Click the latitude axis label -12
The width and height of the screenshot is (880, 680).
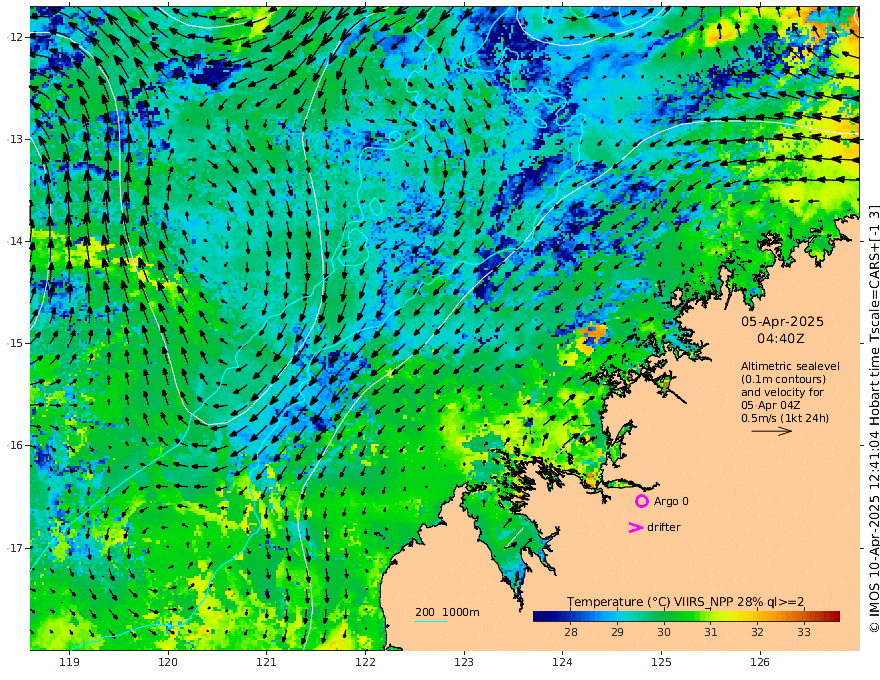coord(15,37)
